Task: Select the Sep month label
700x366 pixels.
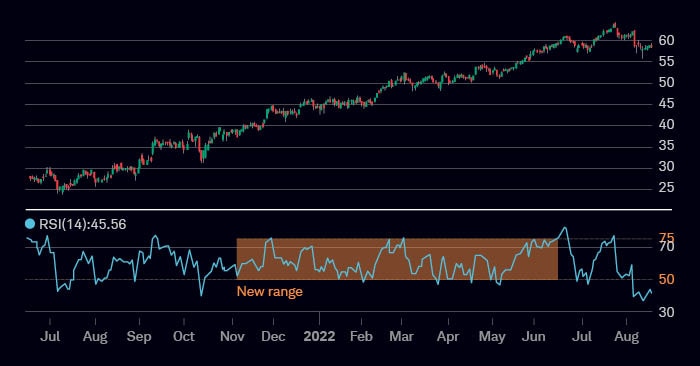Action: tap(139, 337)
